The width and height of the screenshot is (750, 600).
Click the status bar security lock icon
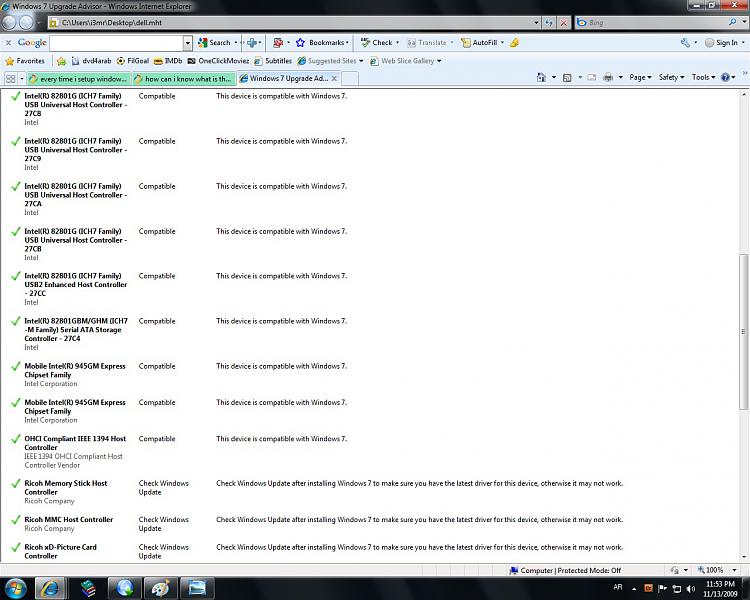[674, 570]
